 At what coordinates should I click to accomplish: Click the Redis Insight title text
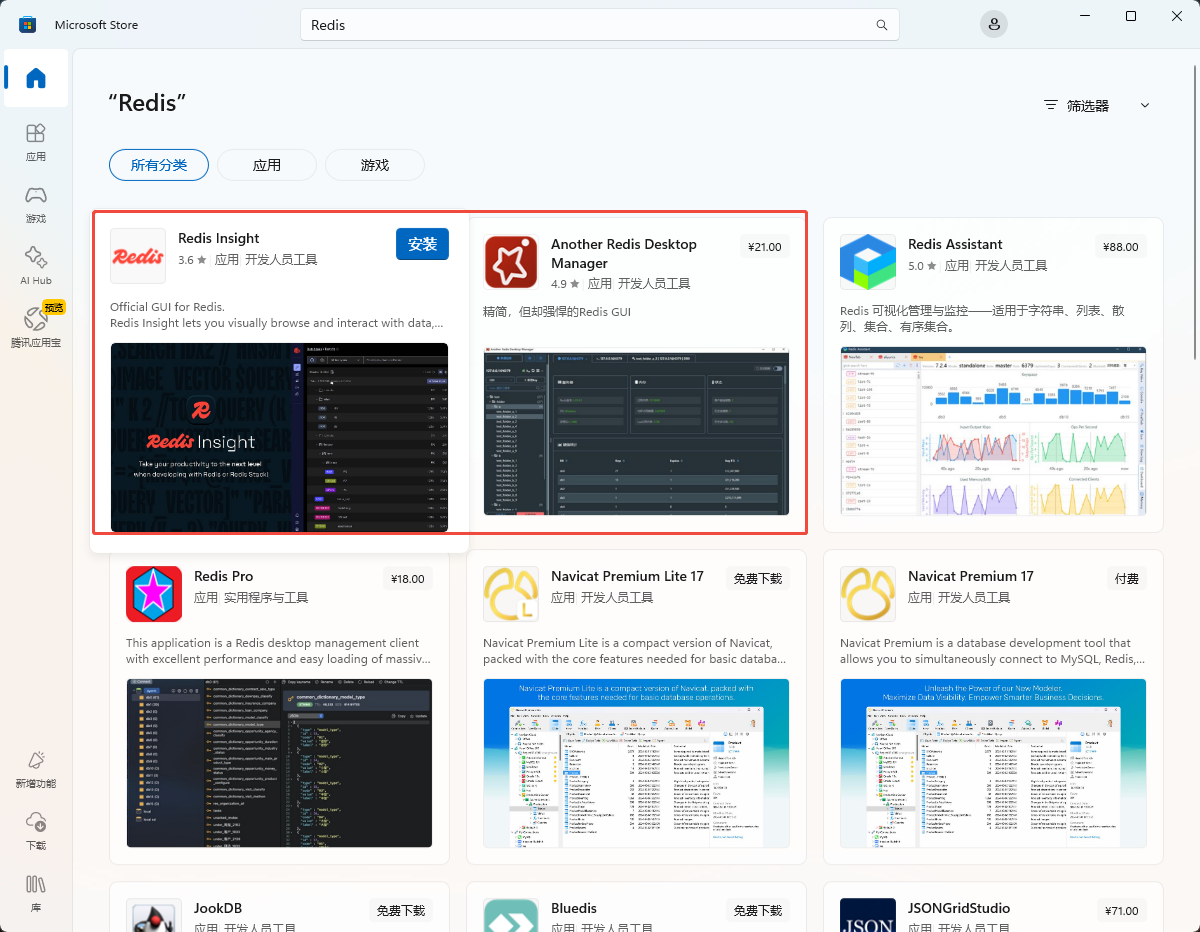click(x=219, y=238)
